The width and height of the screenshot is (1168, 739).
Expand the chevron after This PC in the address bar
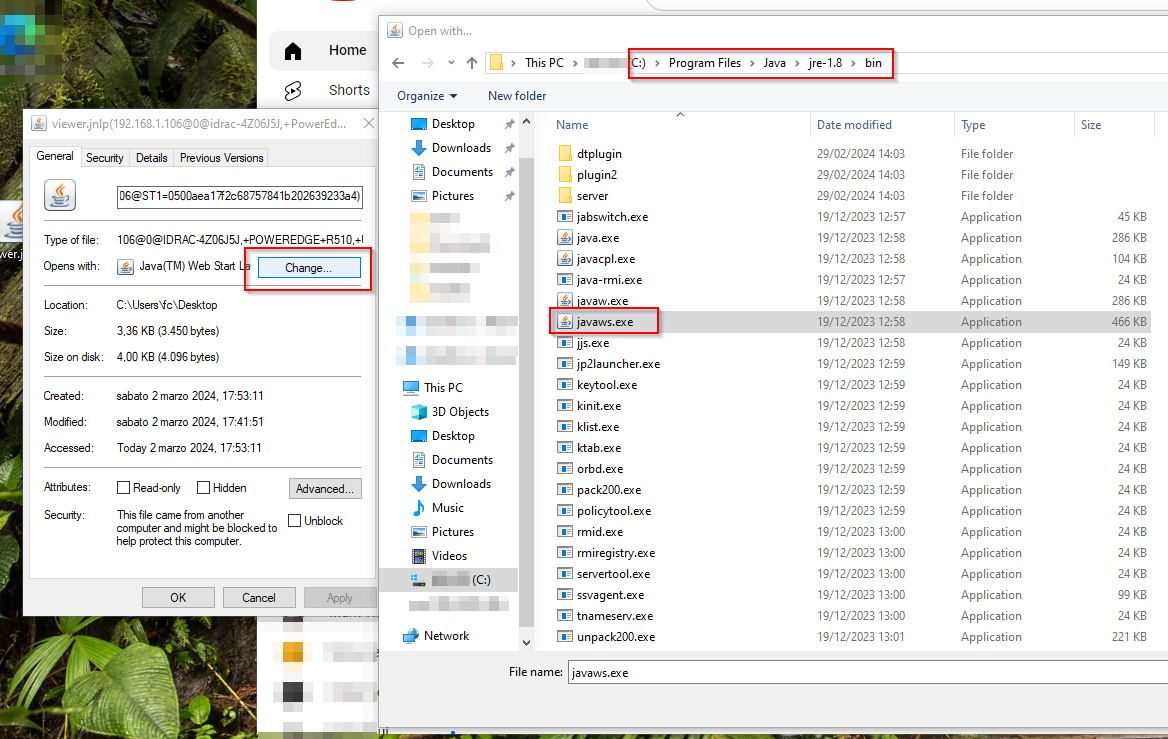coord(575,63)
